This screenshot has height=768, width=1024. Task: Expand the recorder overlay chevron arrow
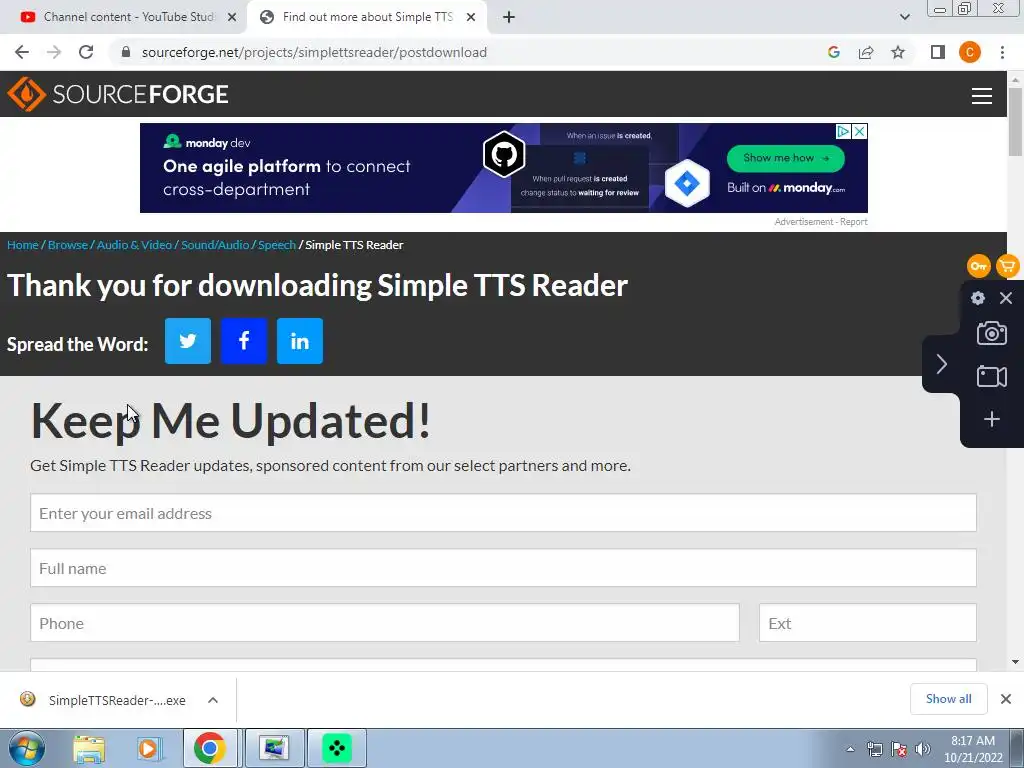941,364
